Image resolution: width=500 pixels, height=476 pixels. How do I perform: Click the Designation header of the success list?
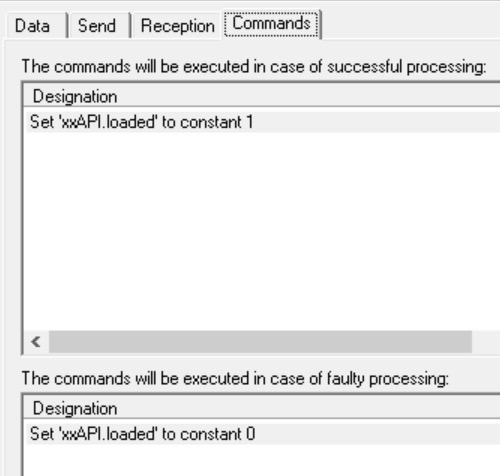(75, 97)
